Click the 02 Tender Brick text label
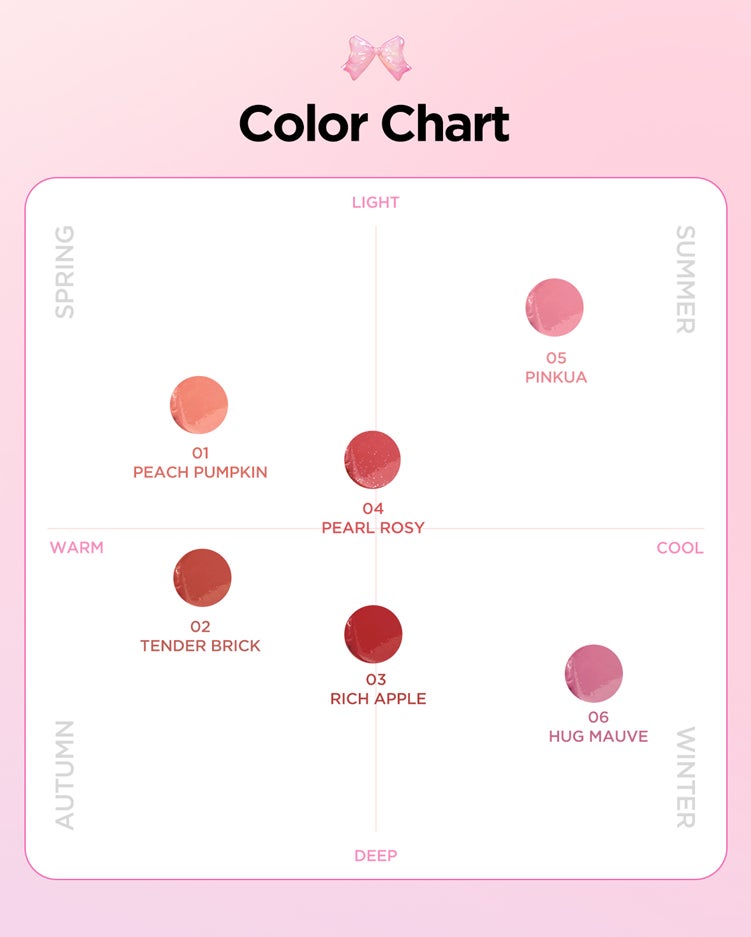 (200, 637)
